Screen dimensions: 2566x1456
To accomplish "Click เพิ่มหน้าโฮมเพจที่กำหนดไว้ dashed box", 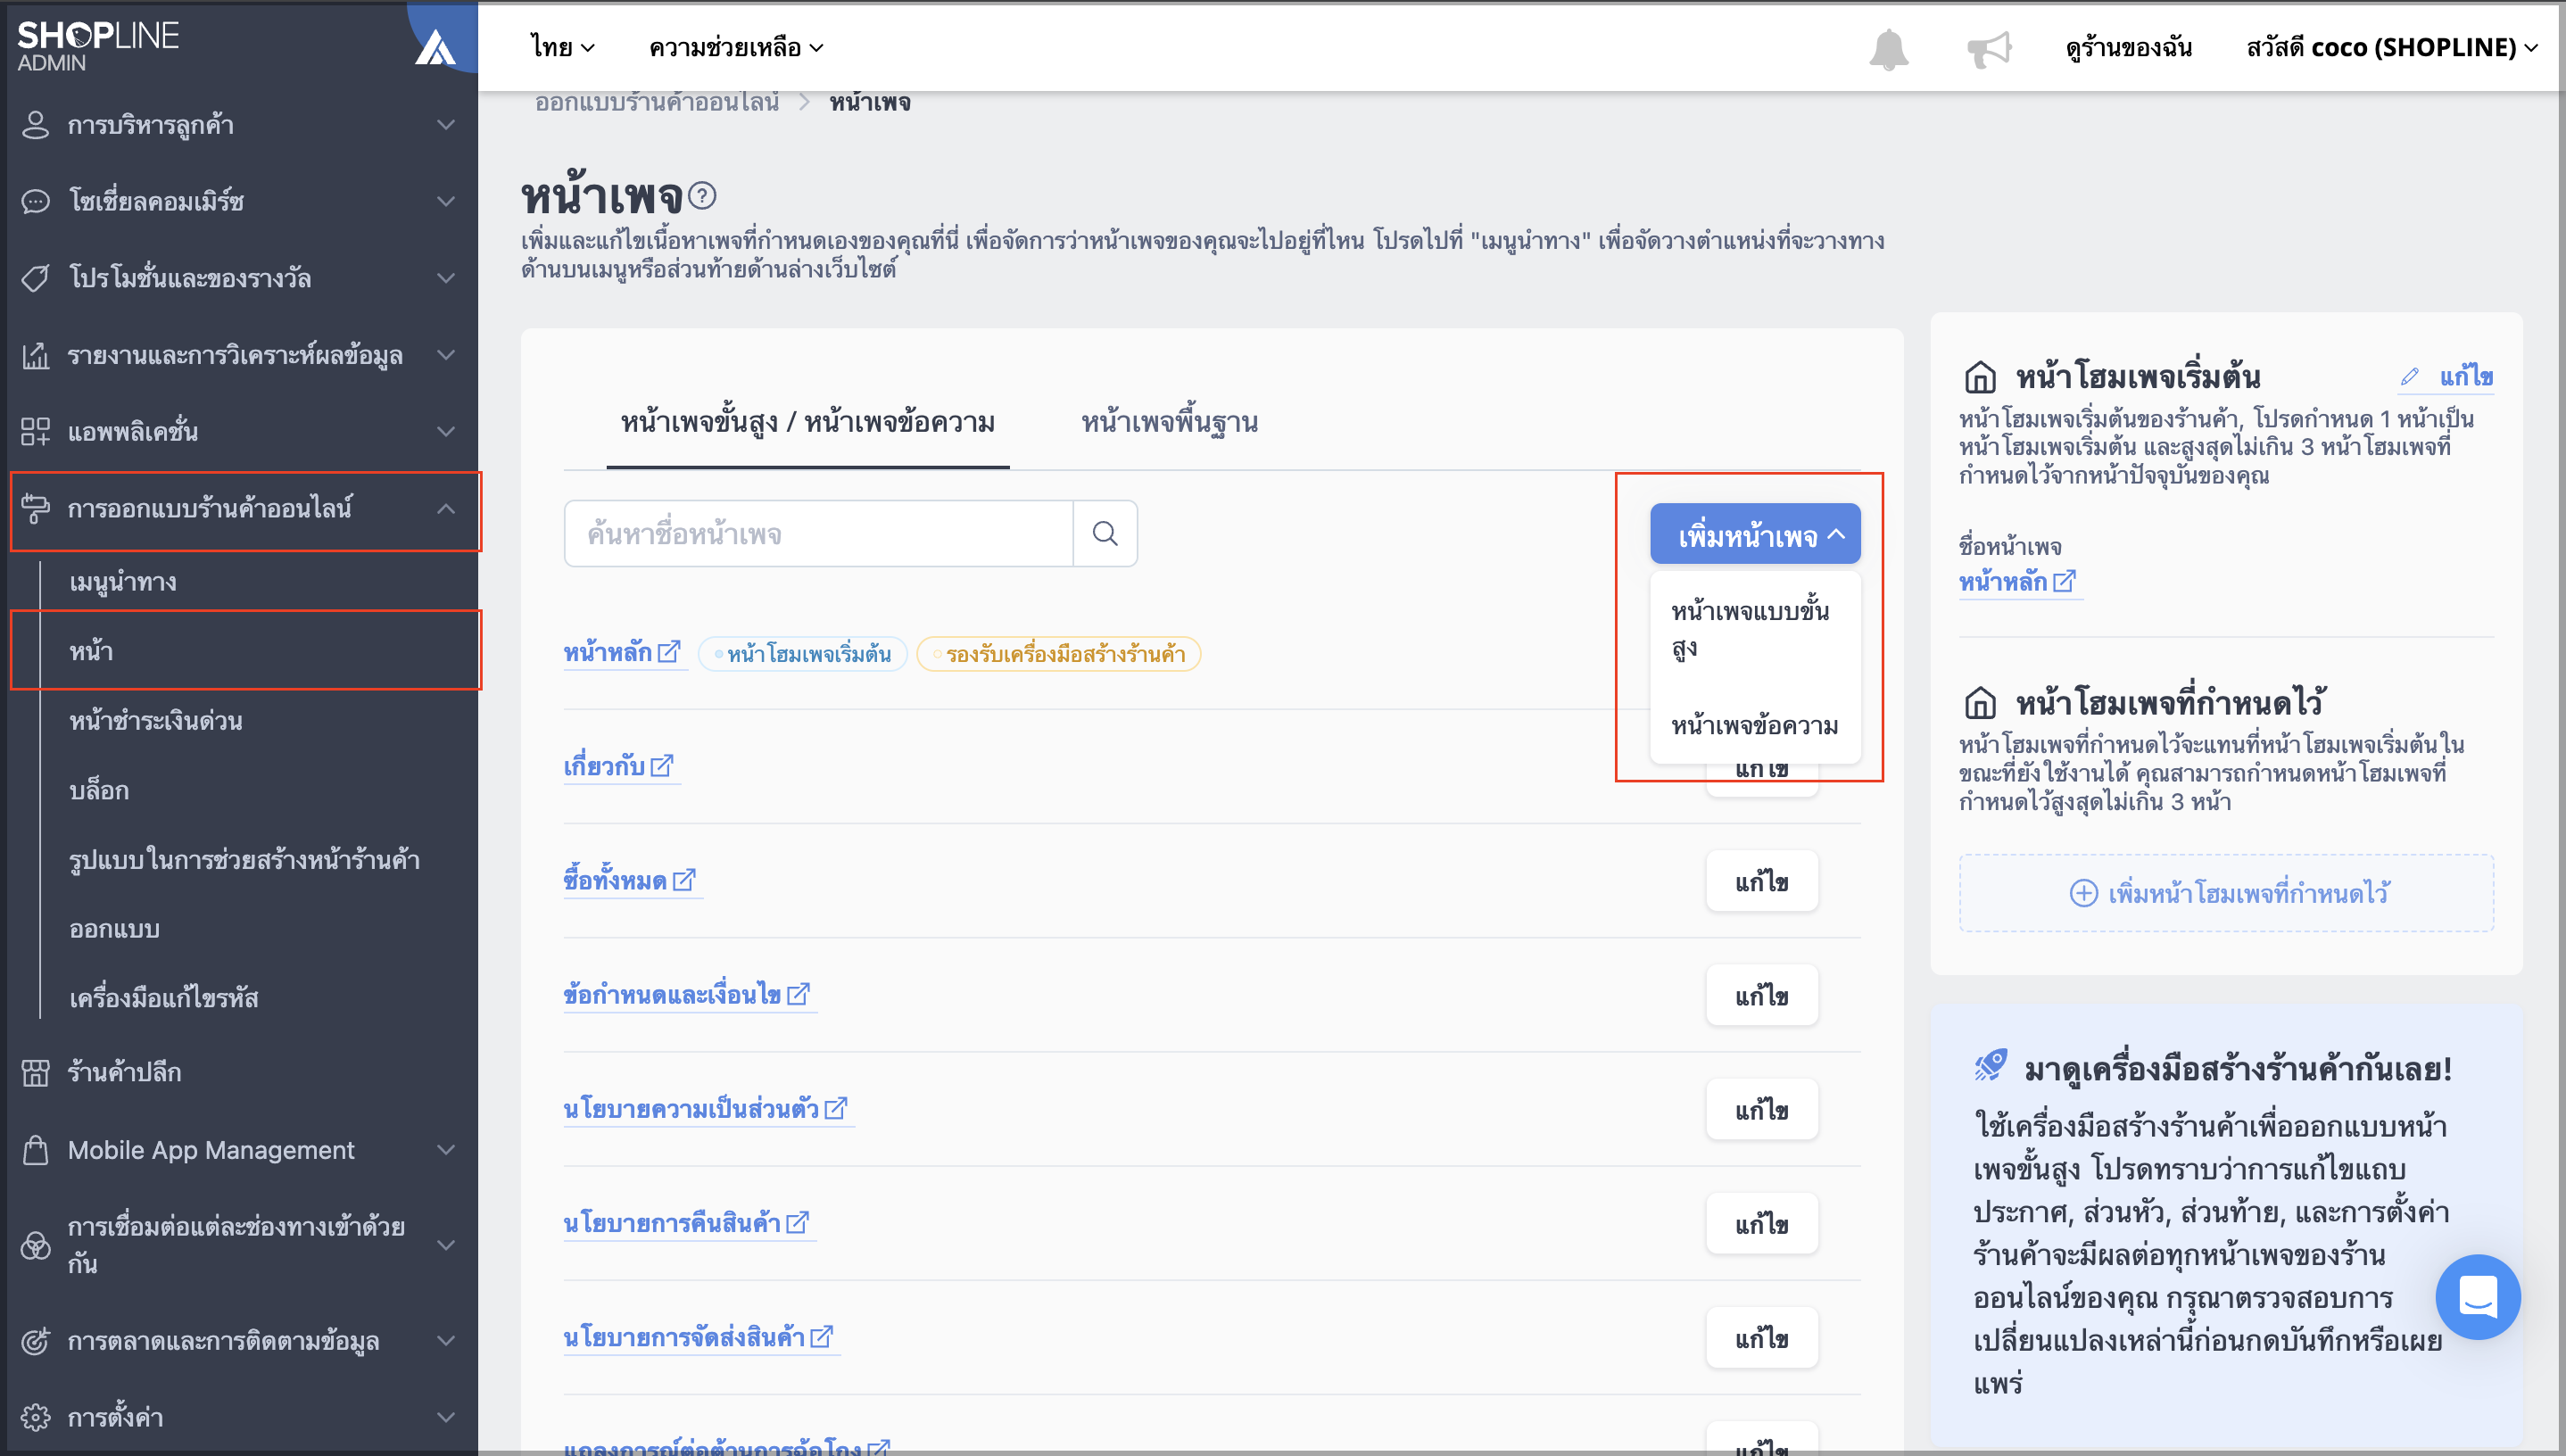I will point(2226,893).
